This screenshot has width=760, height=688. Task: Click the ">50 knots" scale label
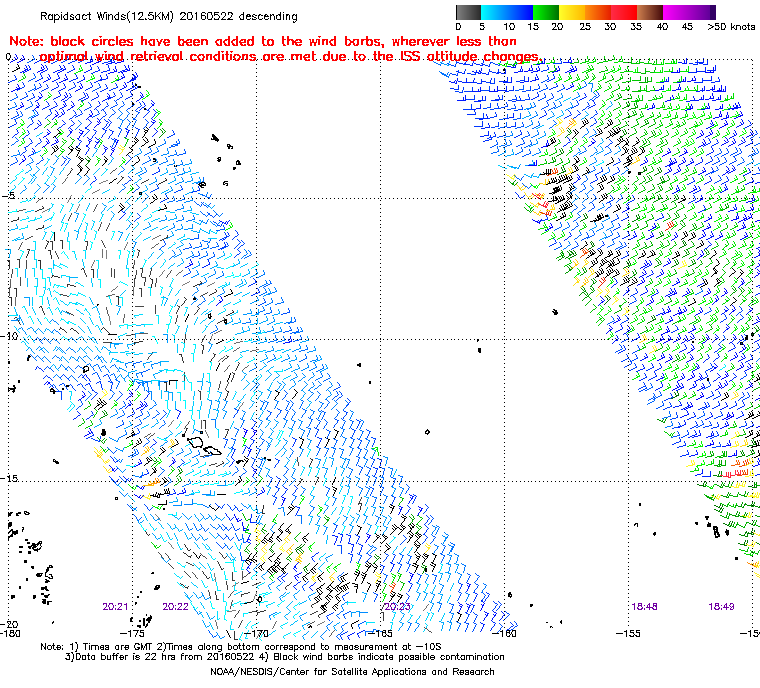coord(731,27)
